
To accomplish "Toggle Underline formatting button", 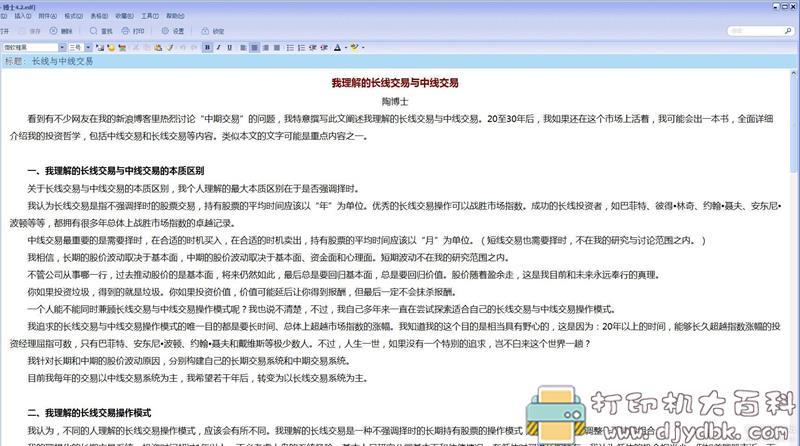I will 230,47.
